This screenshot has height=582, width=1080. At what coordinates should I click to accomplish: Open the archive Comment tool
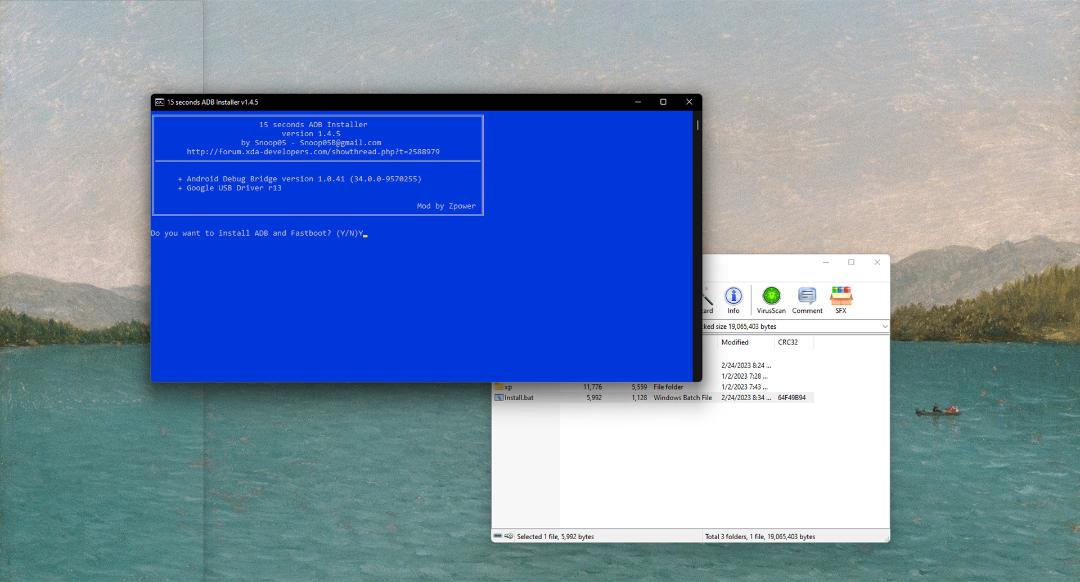807,300
